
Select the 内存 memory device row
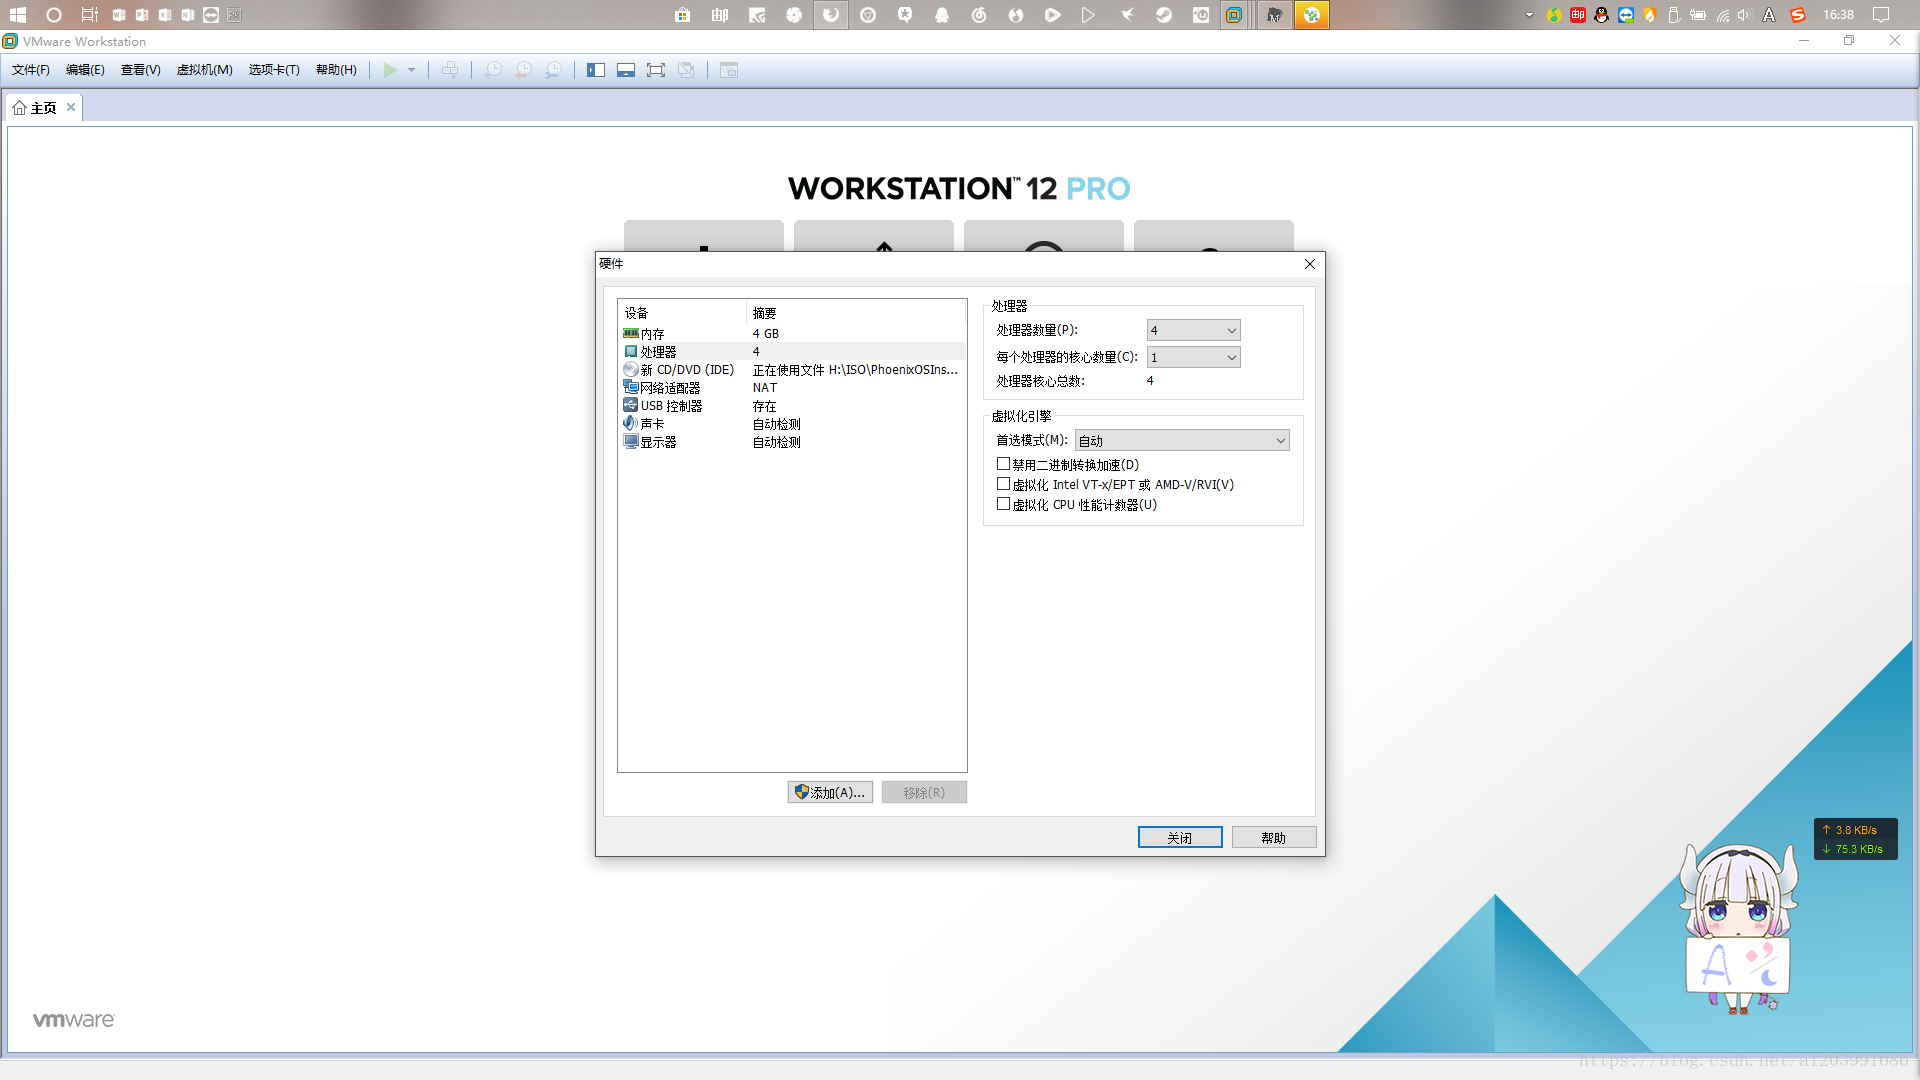point(652,334)
